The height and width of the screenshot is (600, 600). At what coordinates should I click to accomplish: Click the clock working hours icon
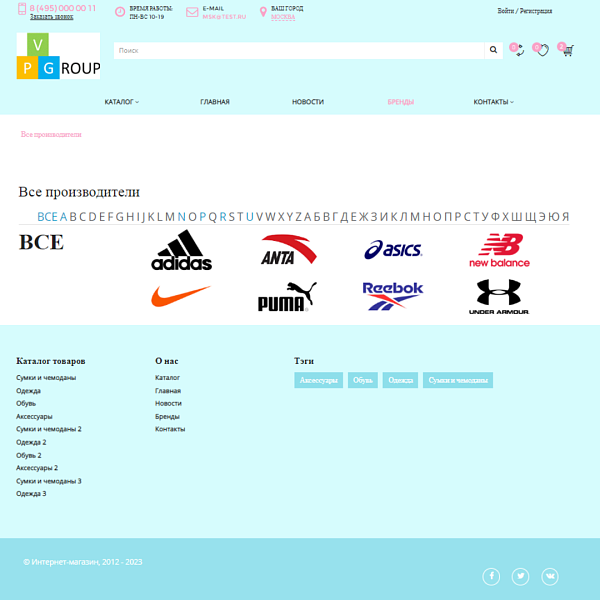pos(120,12)
